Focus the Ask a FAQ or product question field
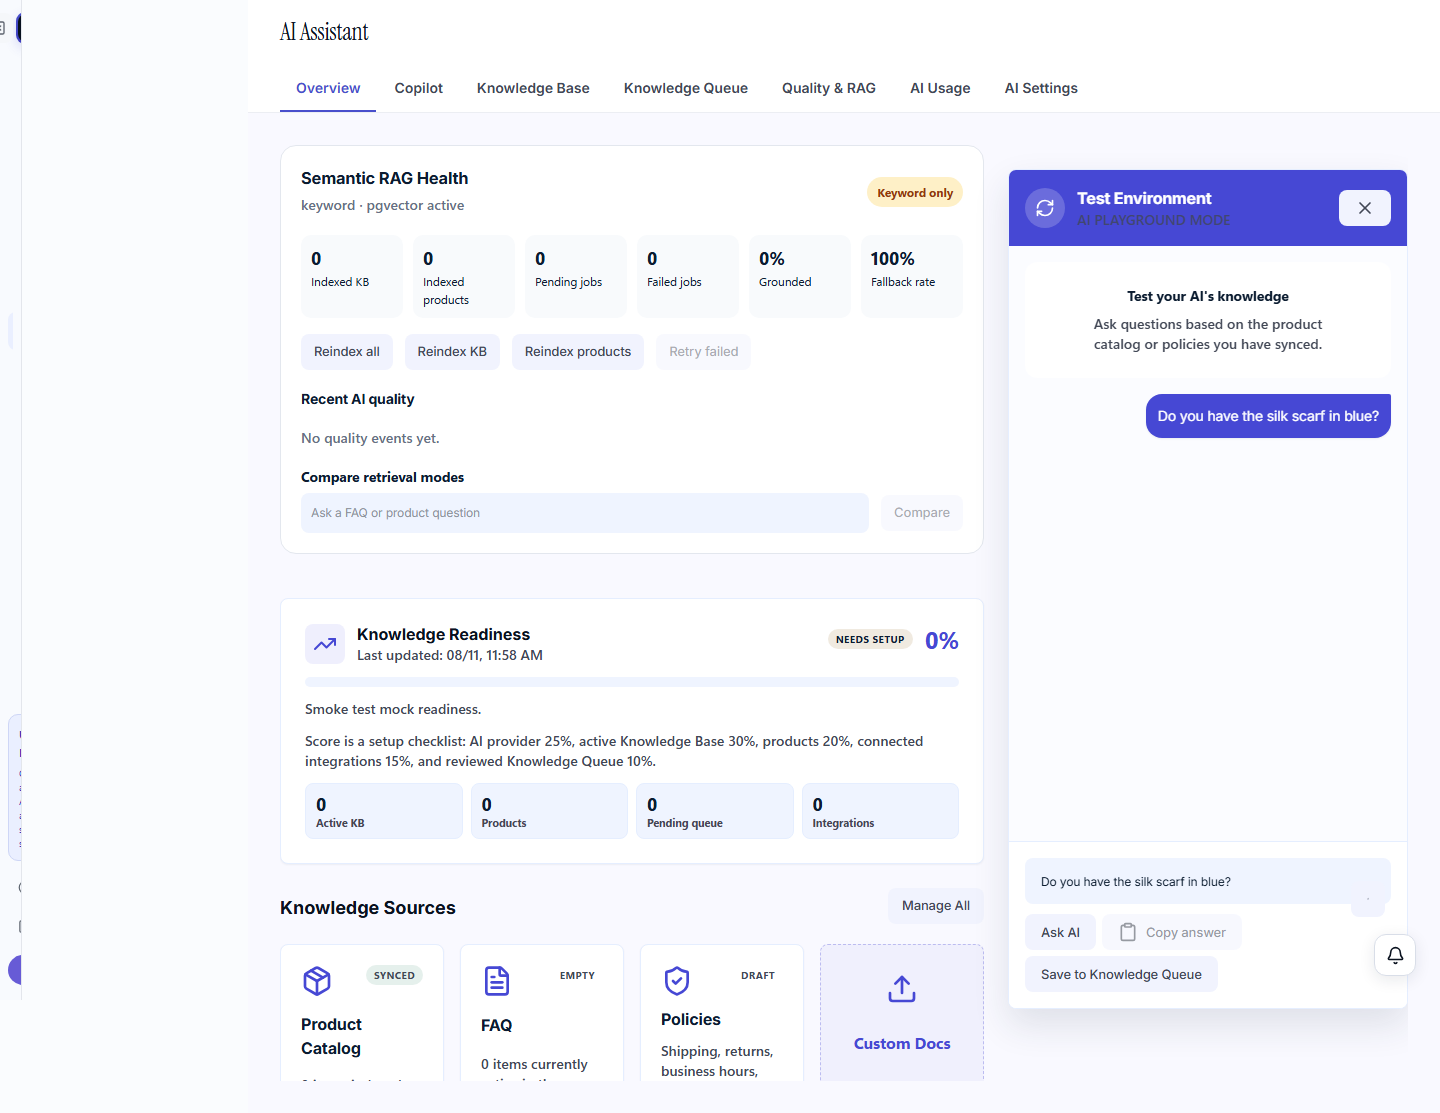 pos(585,513)
